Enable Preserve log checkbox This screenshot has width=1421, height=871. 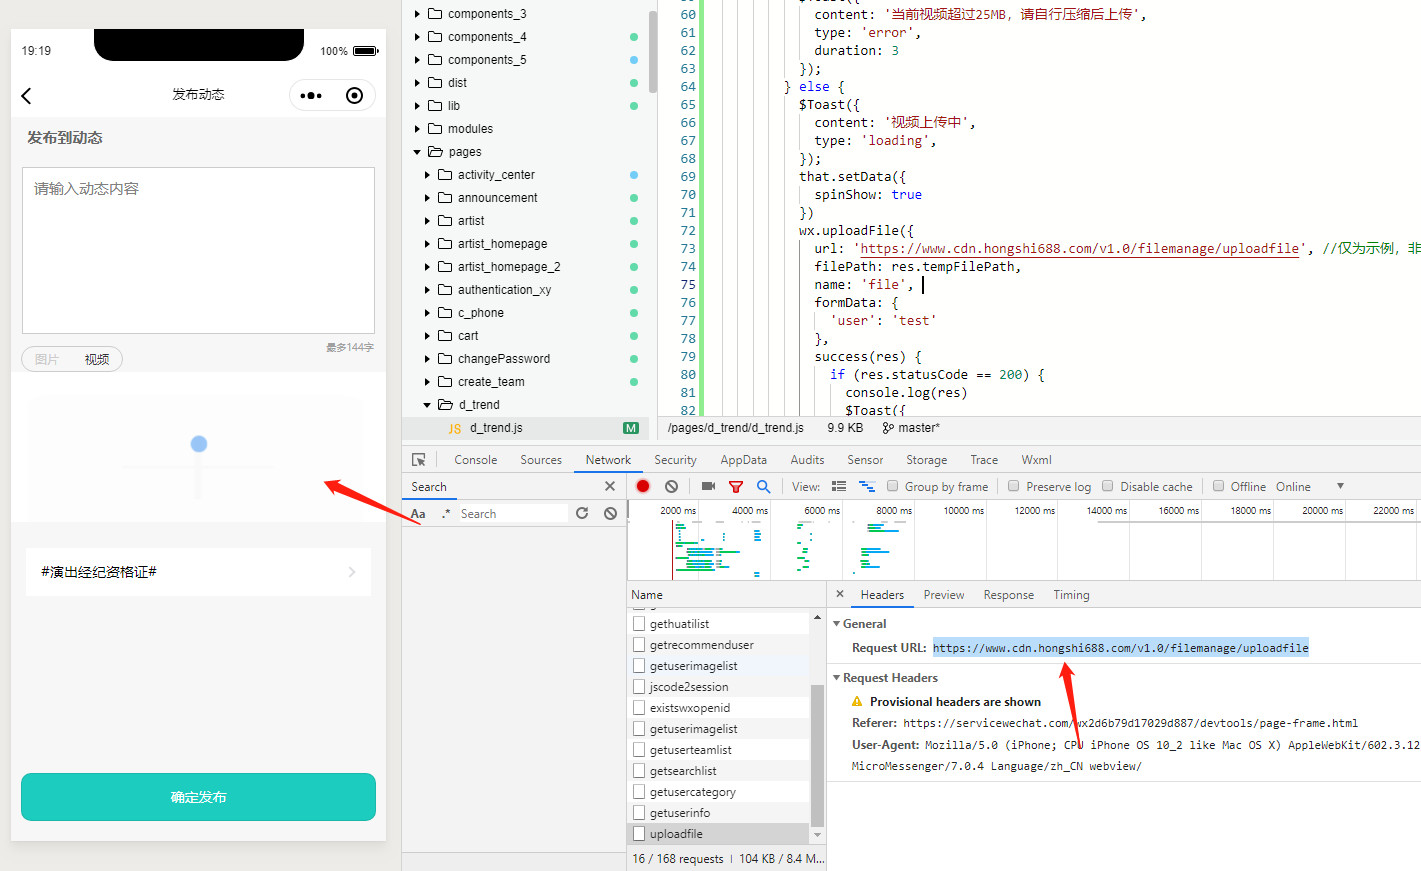pos(1014,486)
